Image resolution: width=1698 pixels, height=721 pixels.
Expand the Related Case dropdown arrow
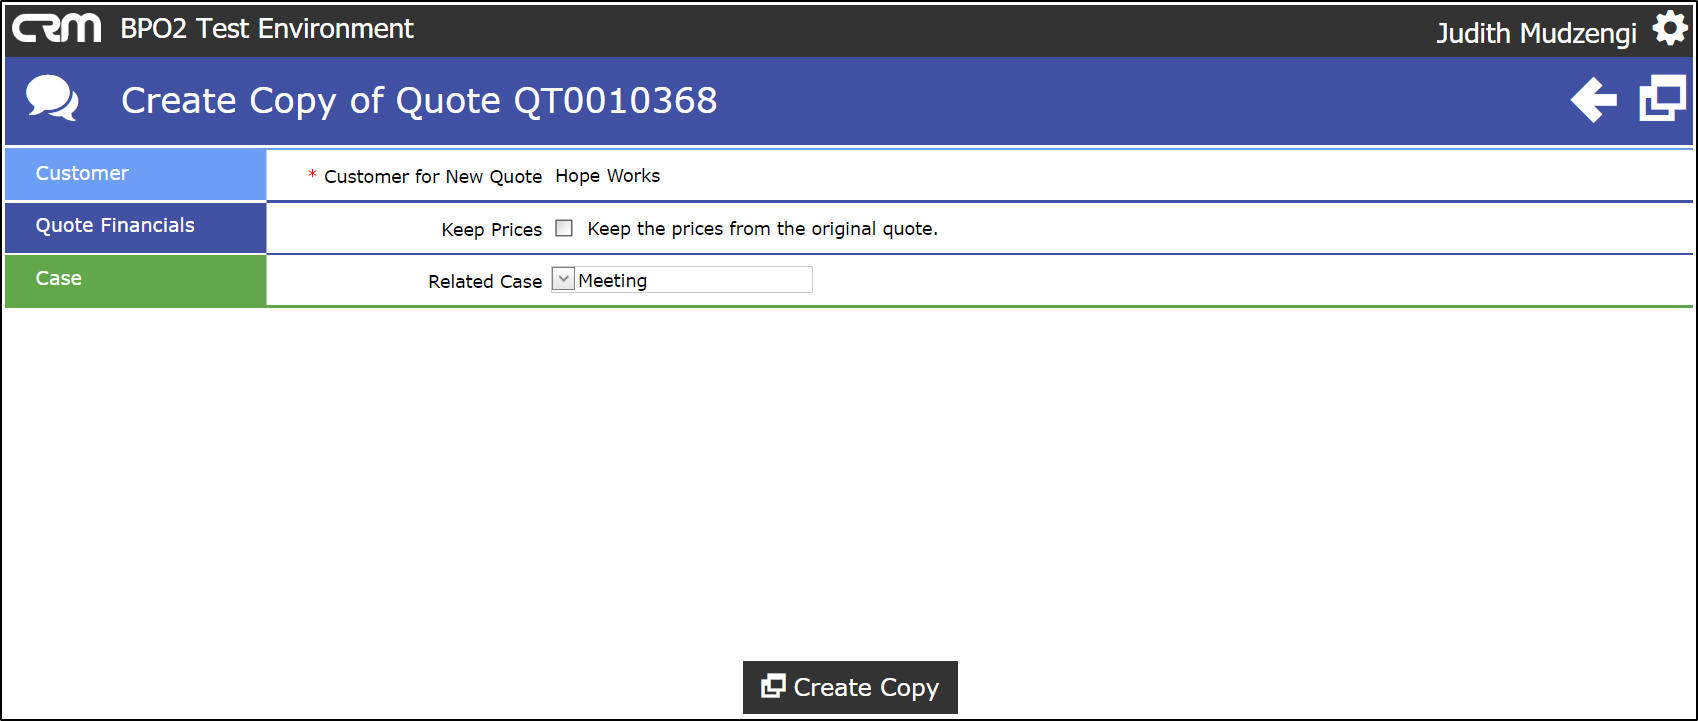(x=563, y=280)
